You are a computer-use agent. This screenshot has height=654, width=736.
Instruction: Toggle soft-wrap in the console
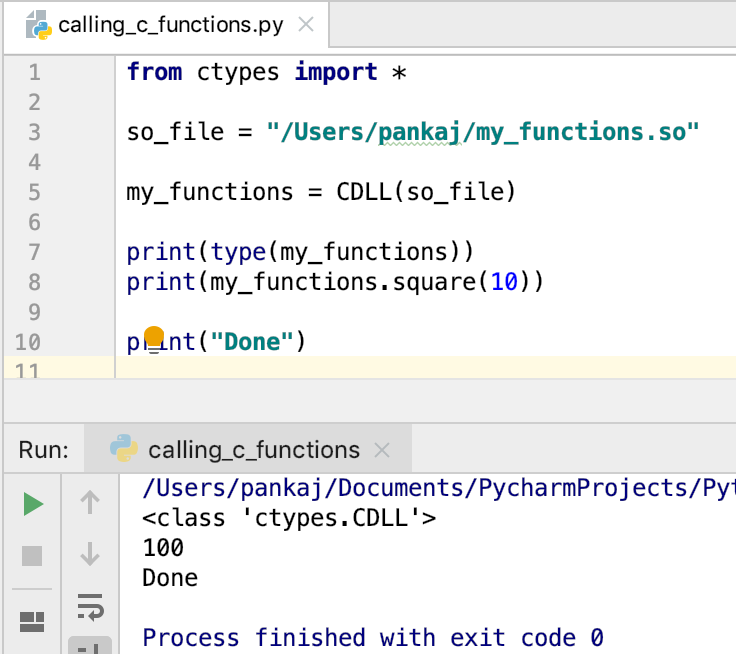pyautogui.click(x=90, y=607)
